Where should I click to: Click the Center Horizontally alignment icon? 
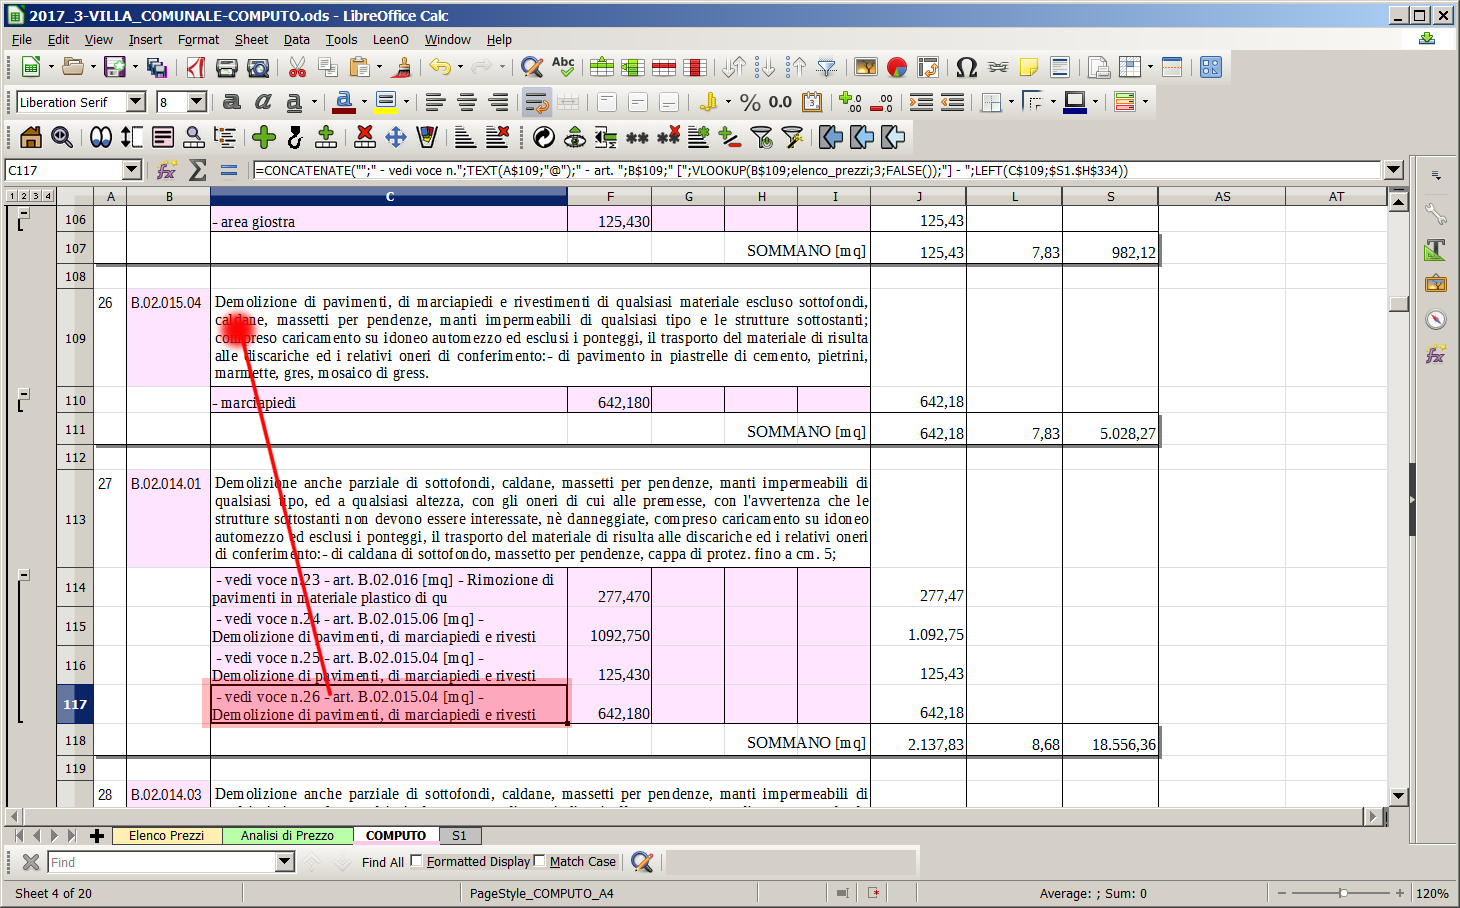pos(466,102)
